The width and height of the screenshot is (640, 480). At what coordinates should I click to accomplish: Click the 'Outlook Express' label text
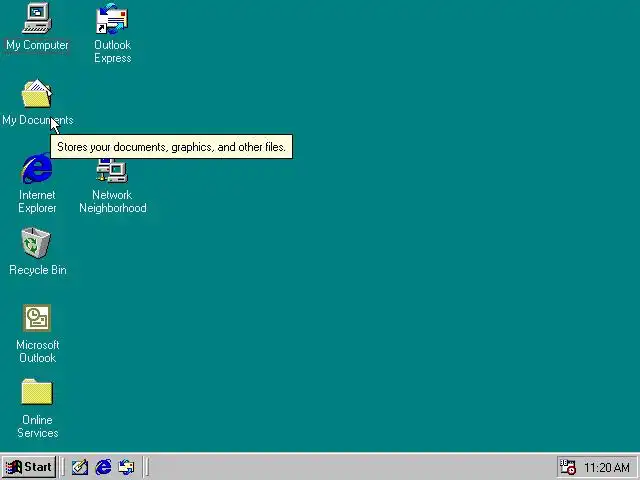pyautogui.click(x=113, y=51)
